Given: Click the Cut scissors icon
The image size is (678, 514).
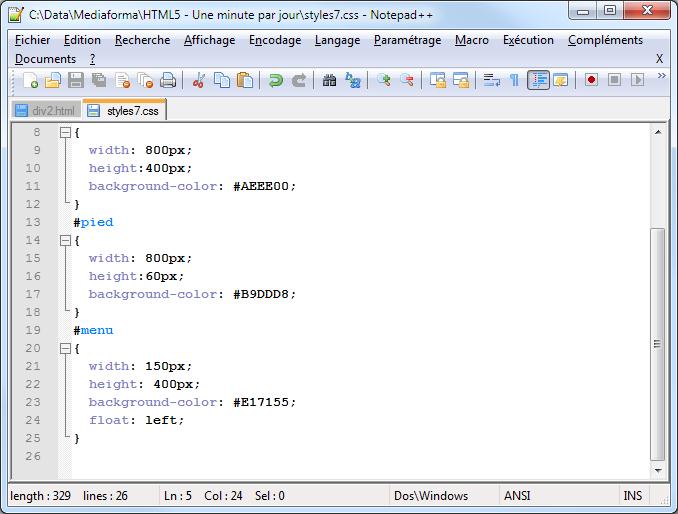Looking at the screenshot, I should [199, 80].
